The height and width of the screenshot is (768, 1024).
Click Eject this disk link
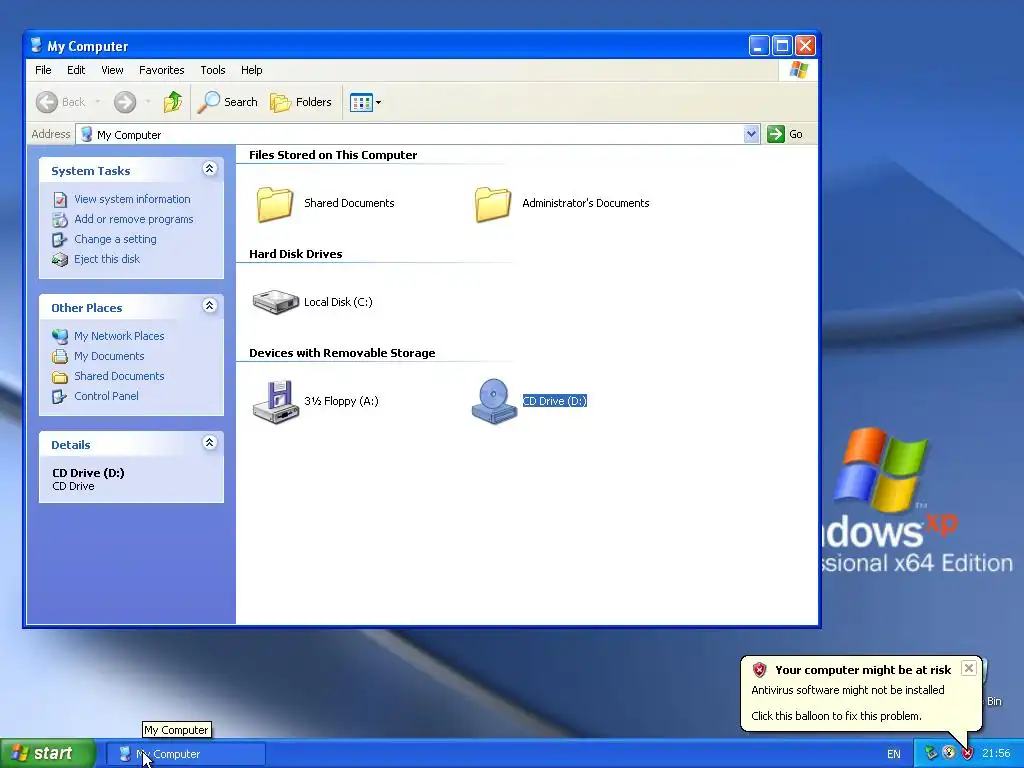tap(106, 259)
